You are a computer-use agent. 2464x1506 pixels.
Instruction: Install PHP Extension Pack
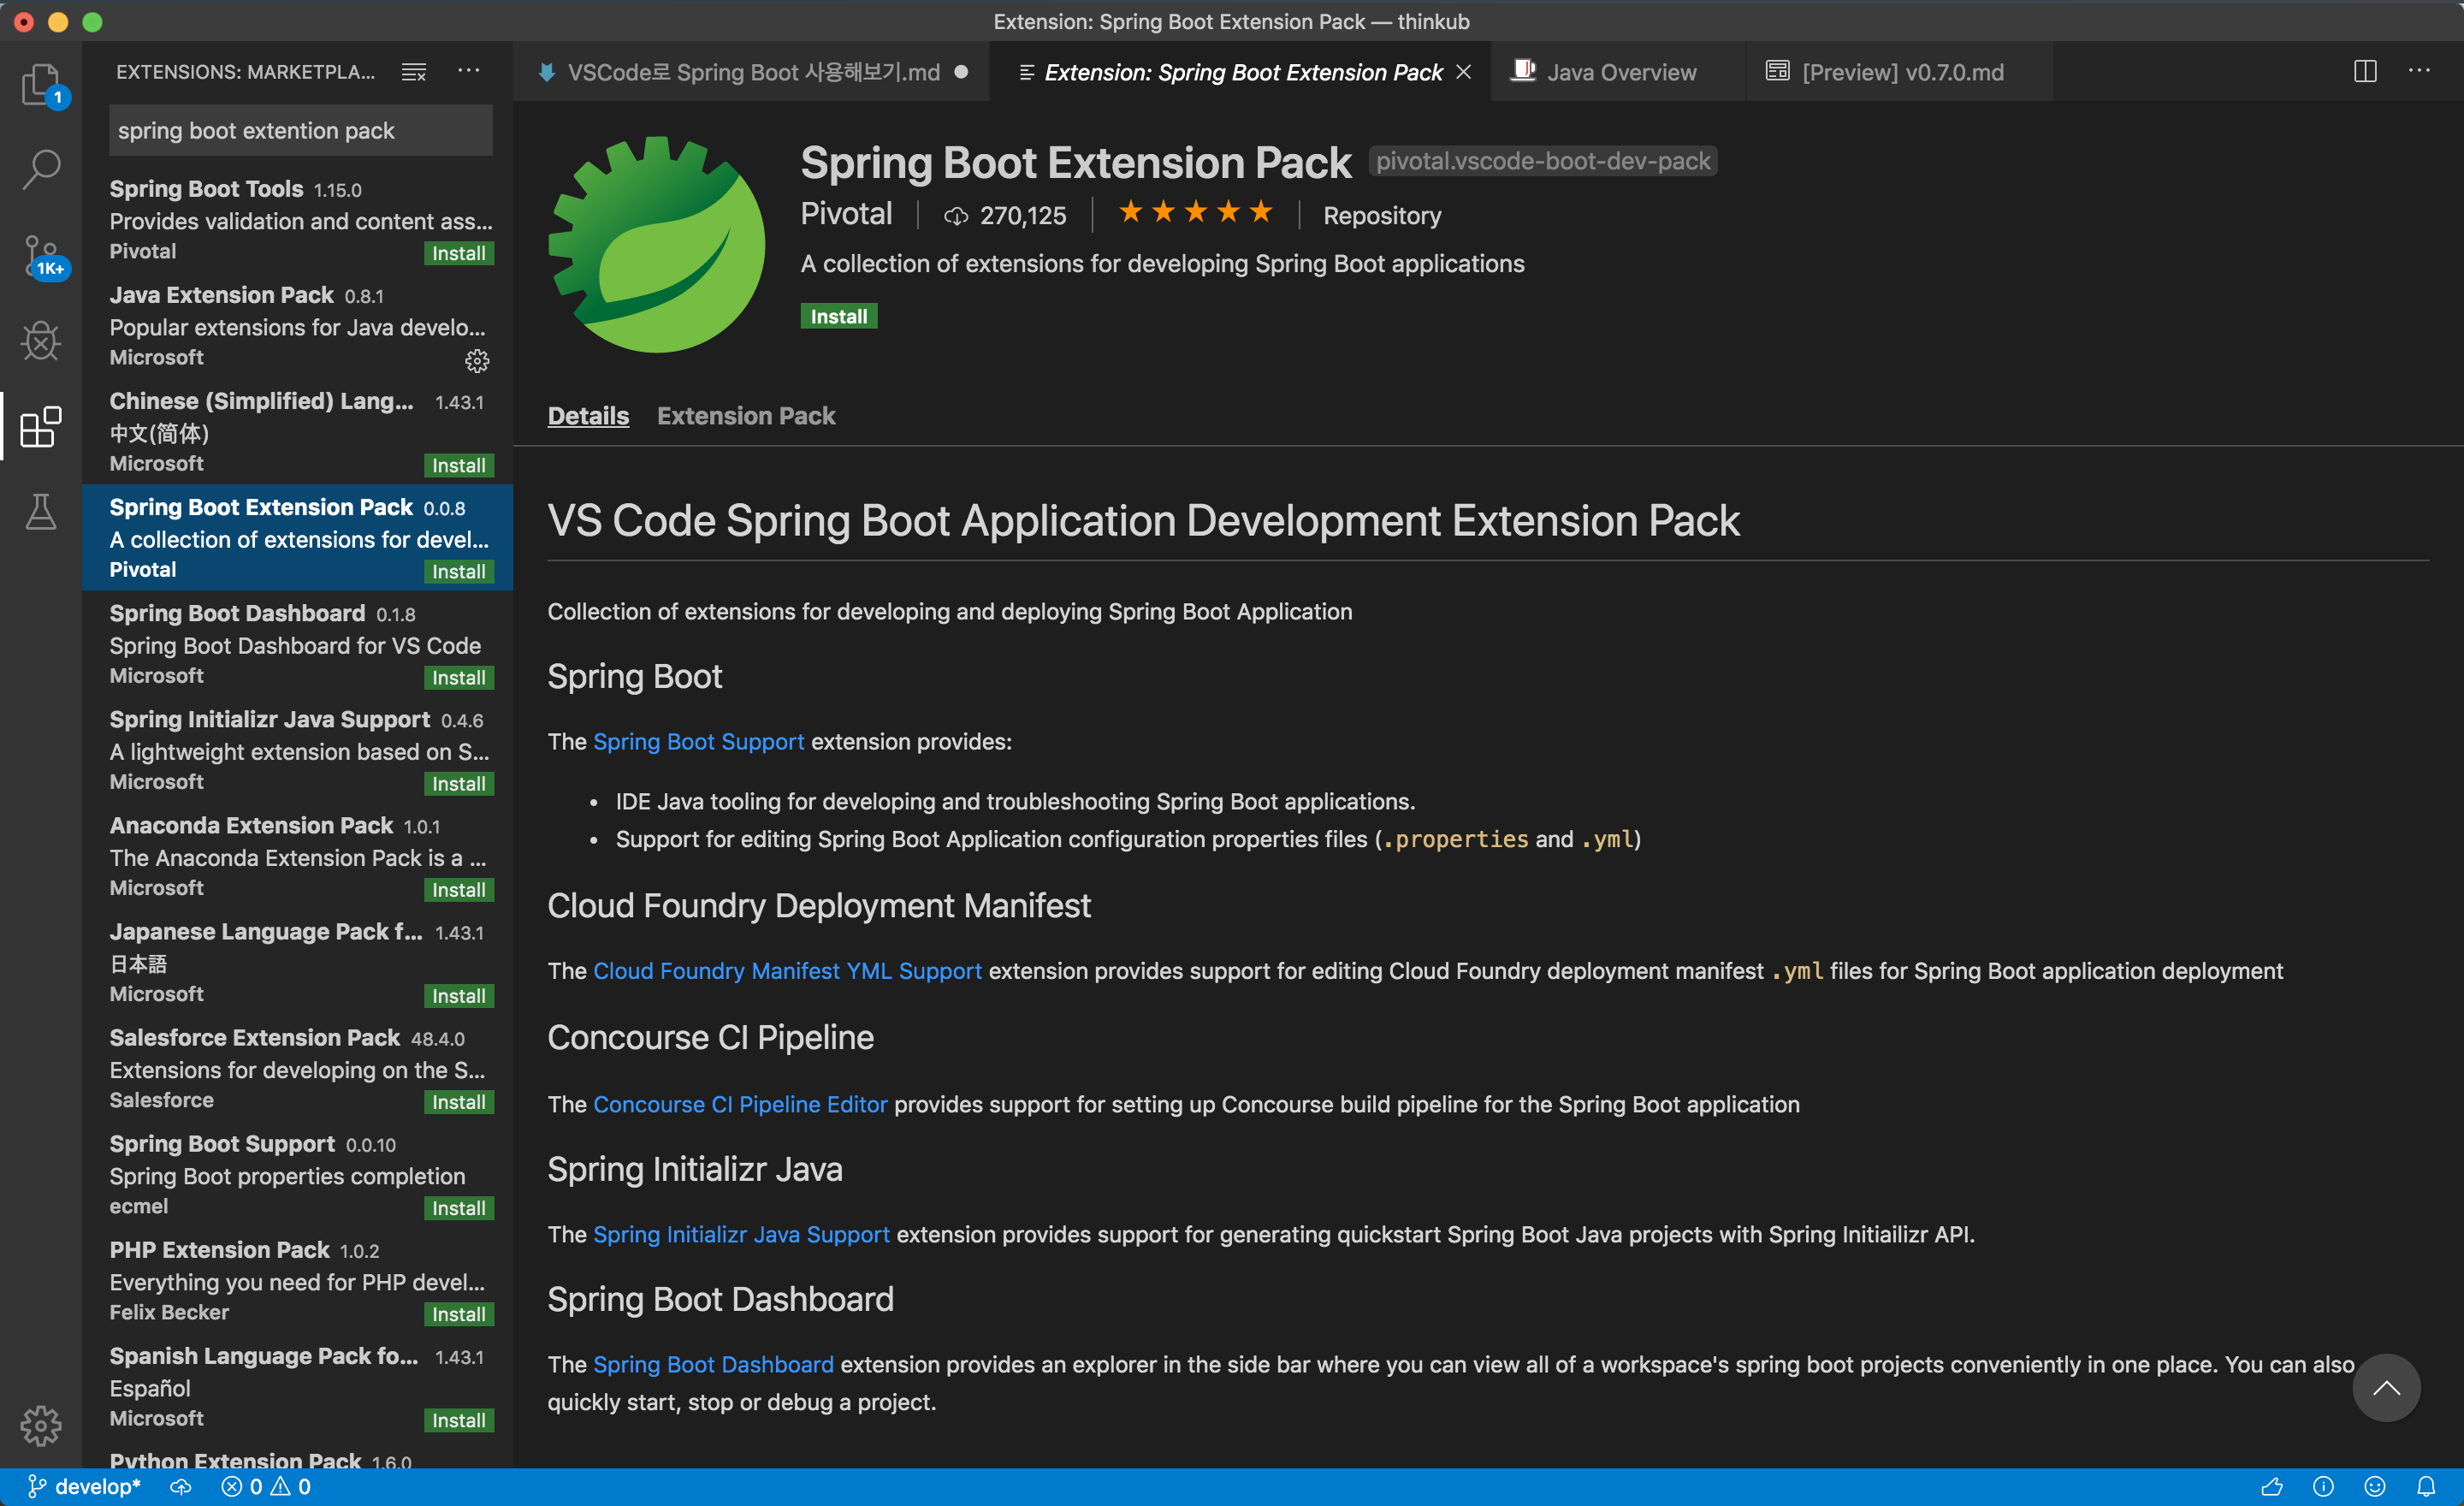coord(458,1313)
